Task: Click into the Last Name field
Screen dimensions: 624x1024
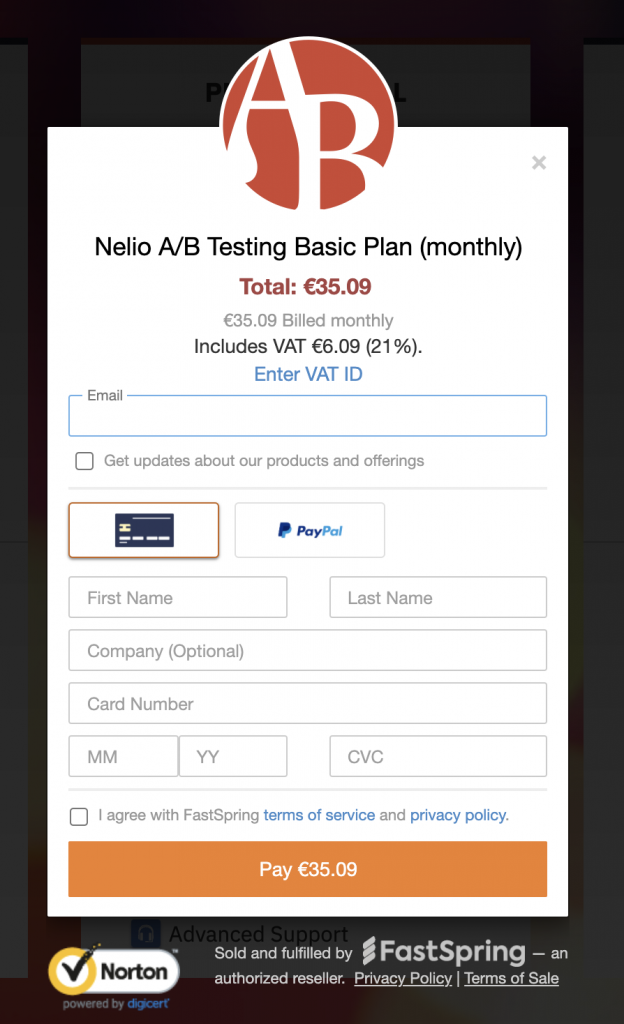Action: (x=438, y=598)
